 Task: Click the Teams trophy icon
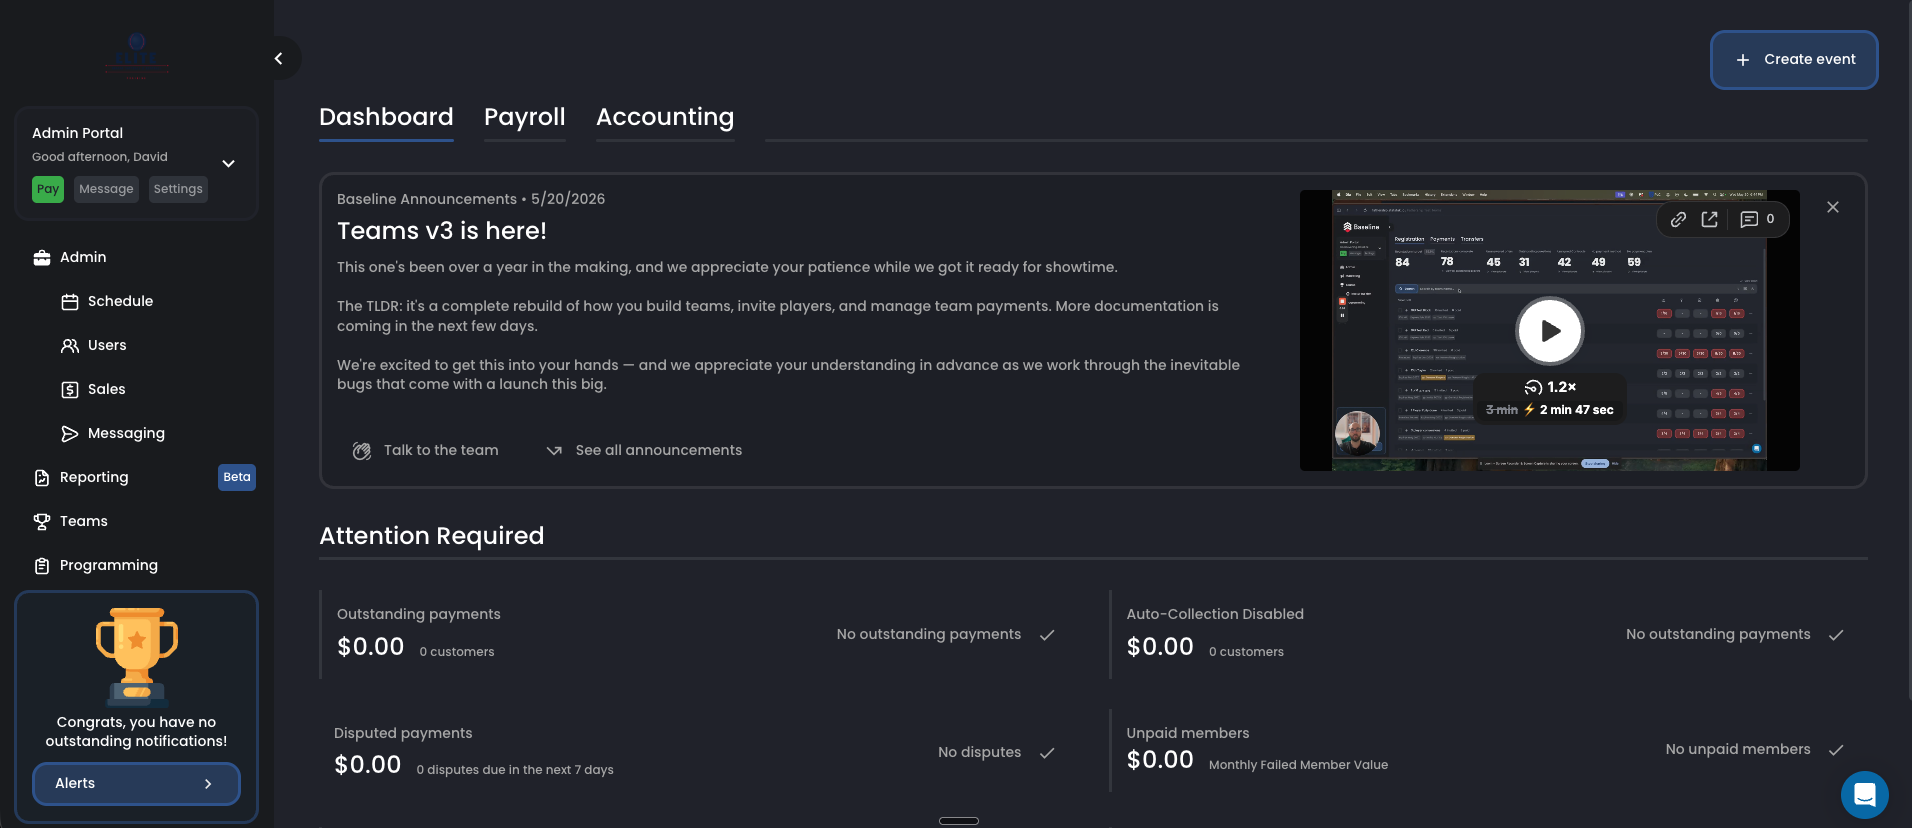pos(42,522)
